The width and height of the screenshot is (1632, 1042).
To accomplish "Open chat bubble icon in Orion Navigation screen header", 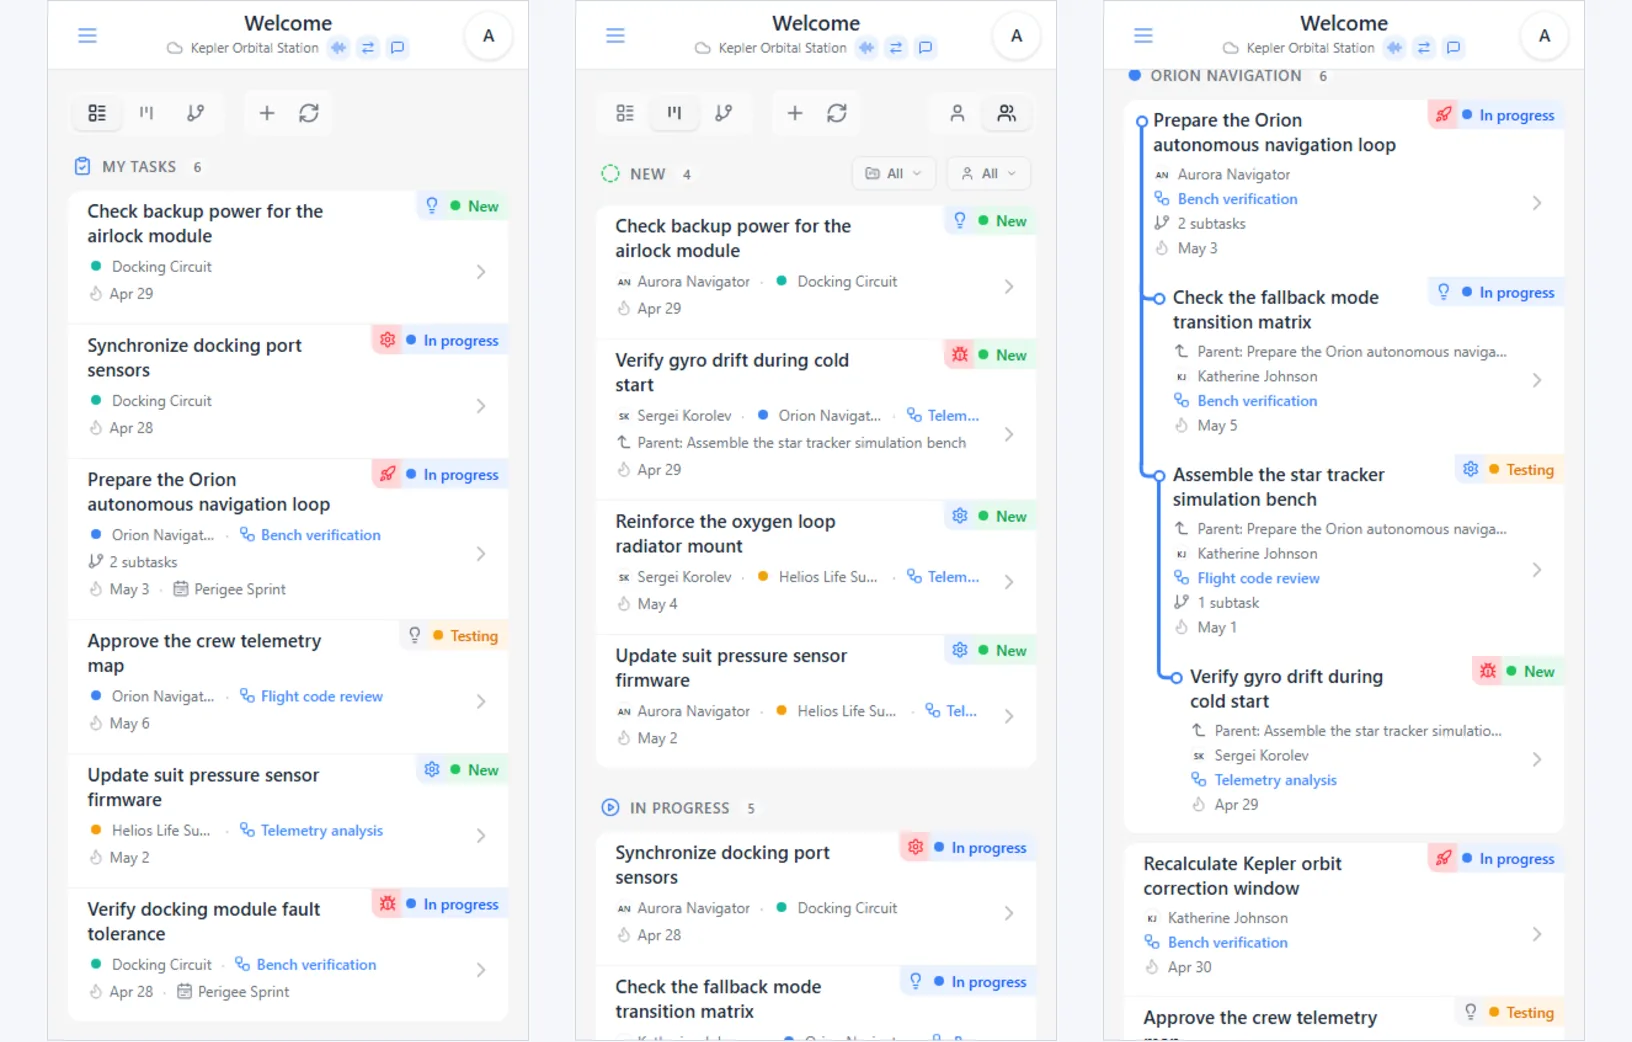I will [x=1453, y=48].
